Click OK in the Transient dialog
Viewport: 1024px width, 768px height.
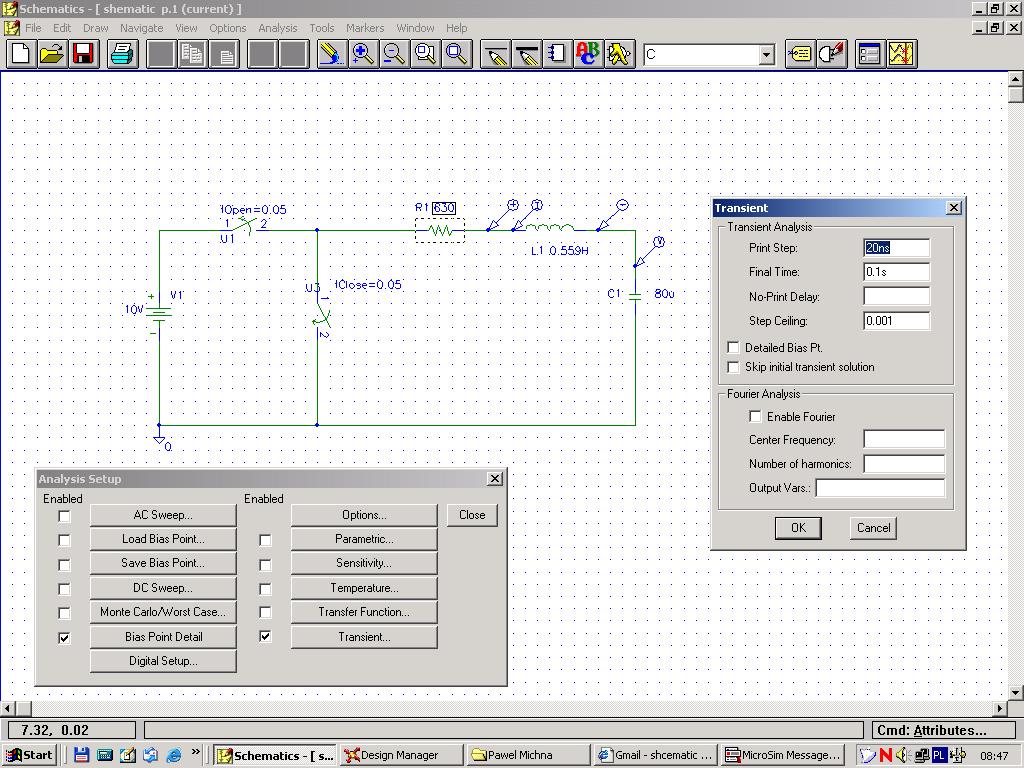pos(798,528)
